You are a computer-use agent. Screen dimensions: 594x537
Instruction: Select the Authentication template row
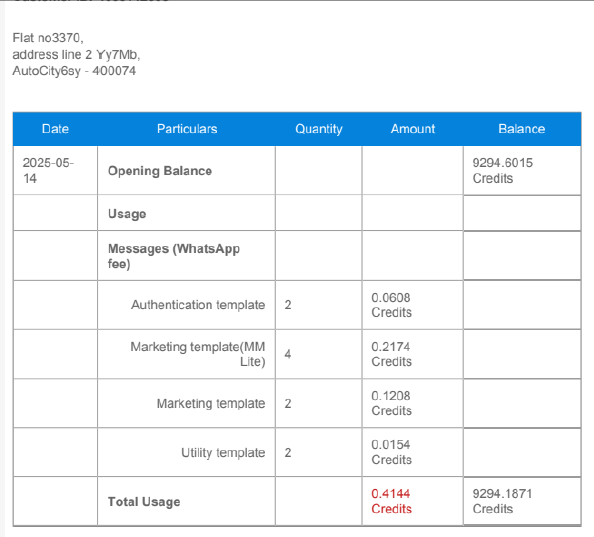[x=297, y=305]
